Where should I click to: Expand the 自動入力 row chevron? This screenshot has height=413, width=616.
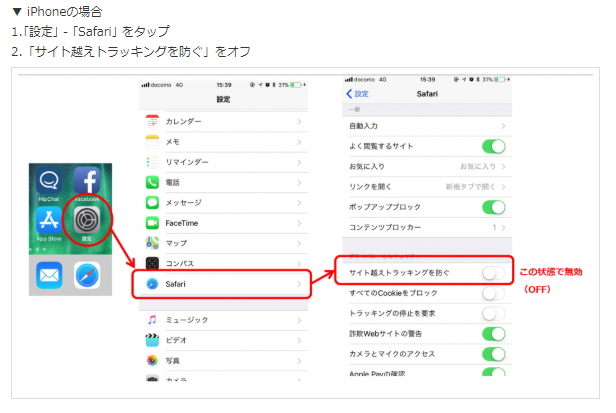click(501, 126)
